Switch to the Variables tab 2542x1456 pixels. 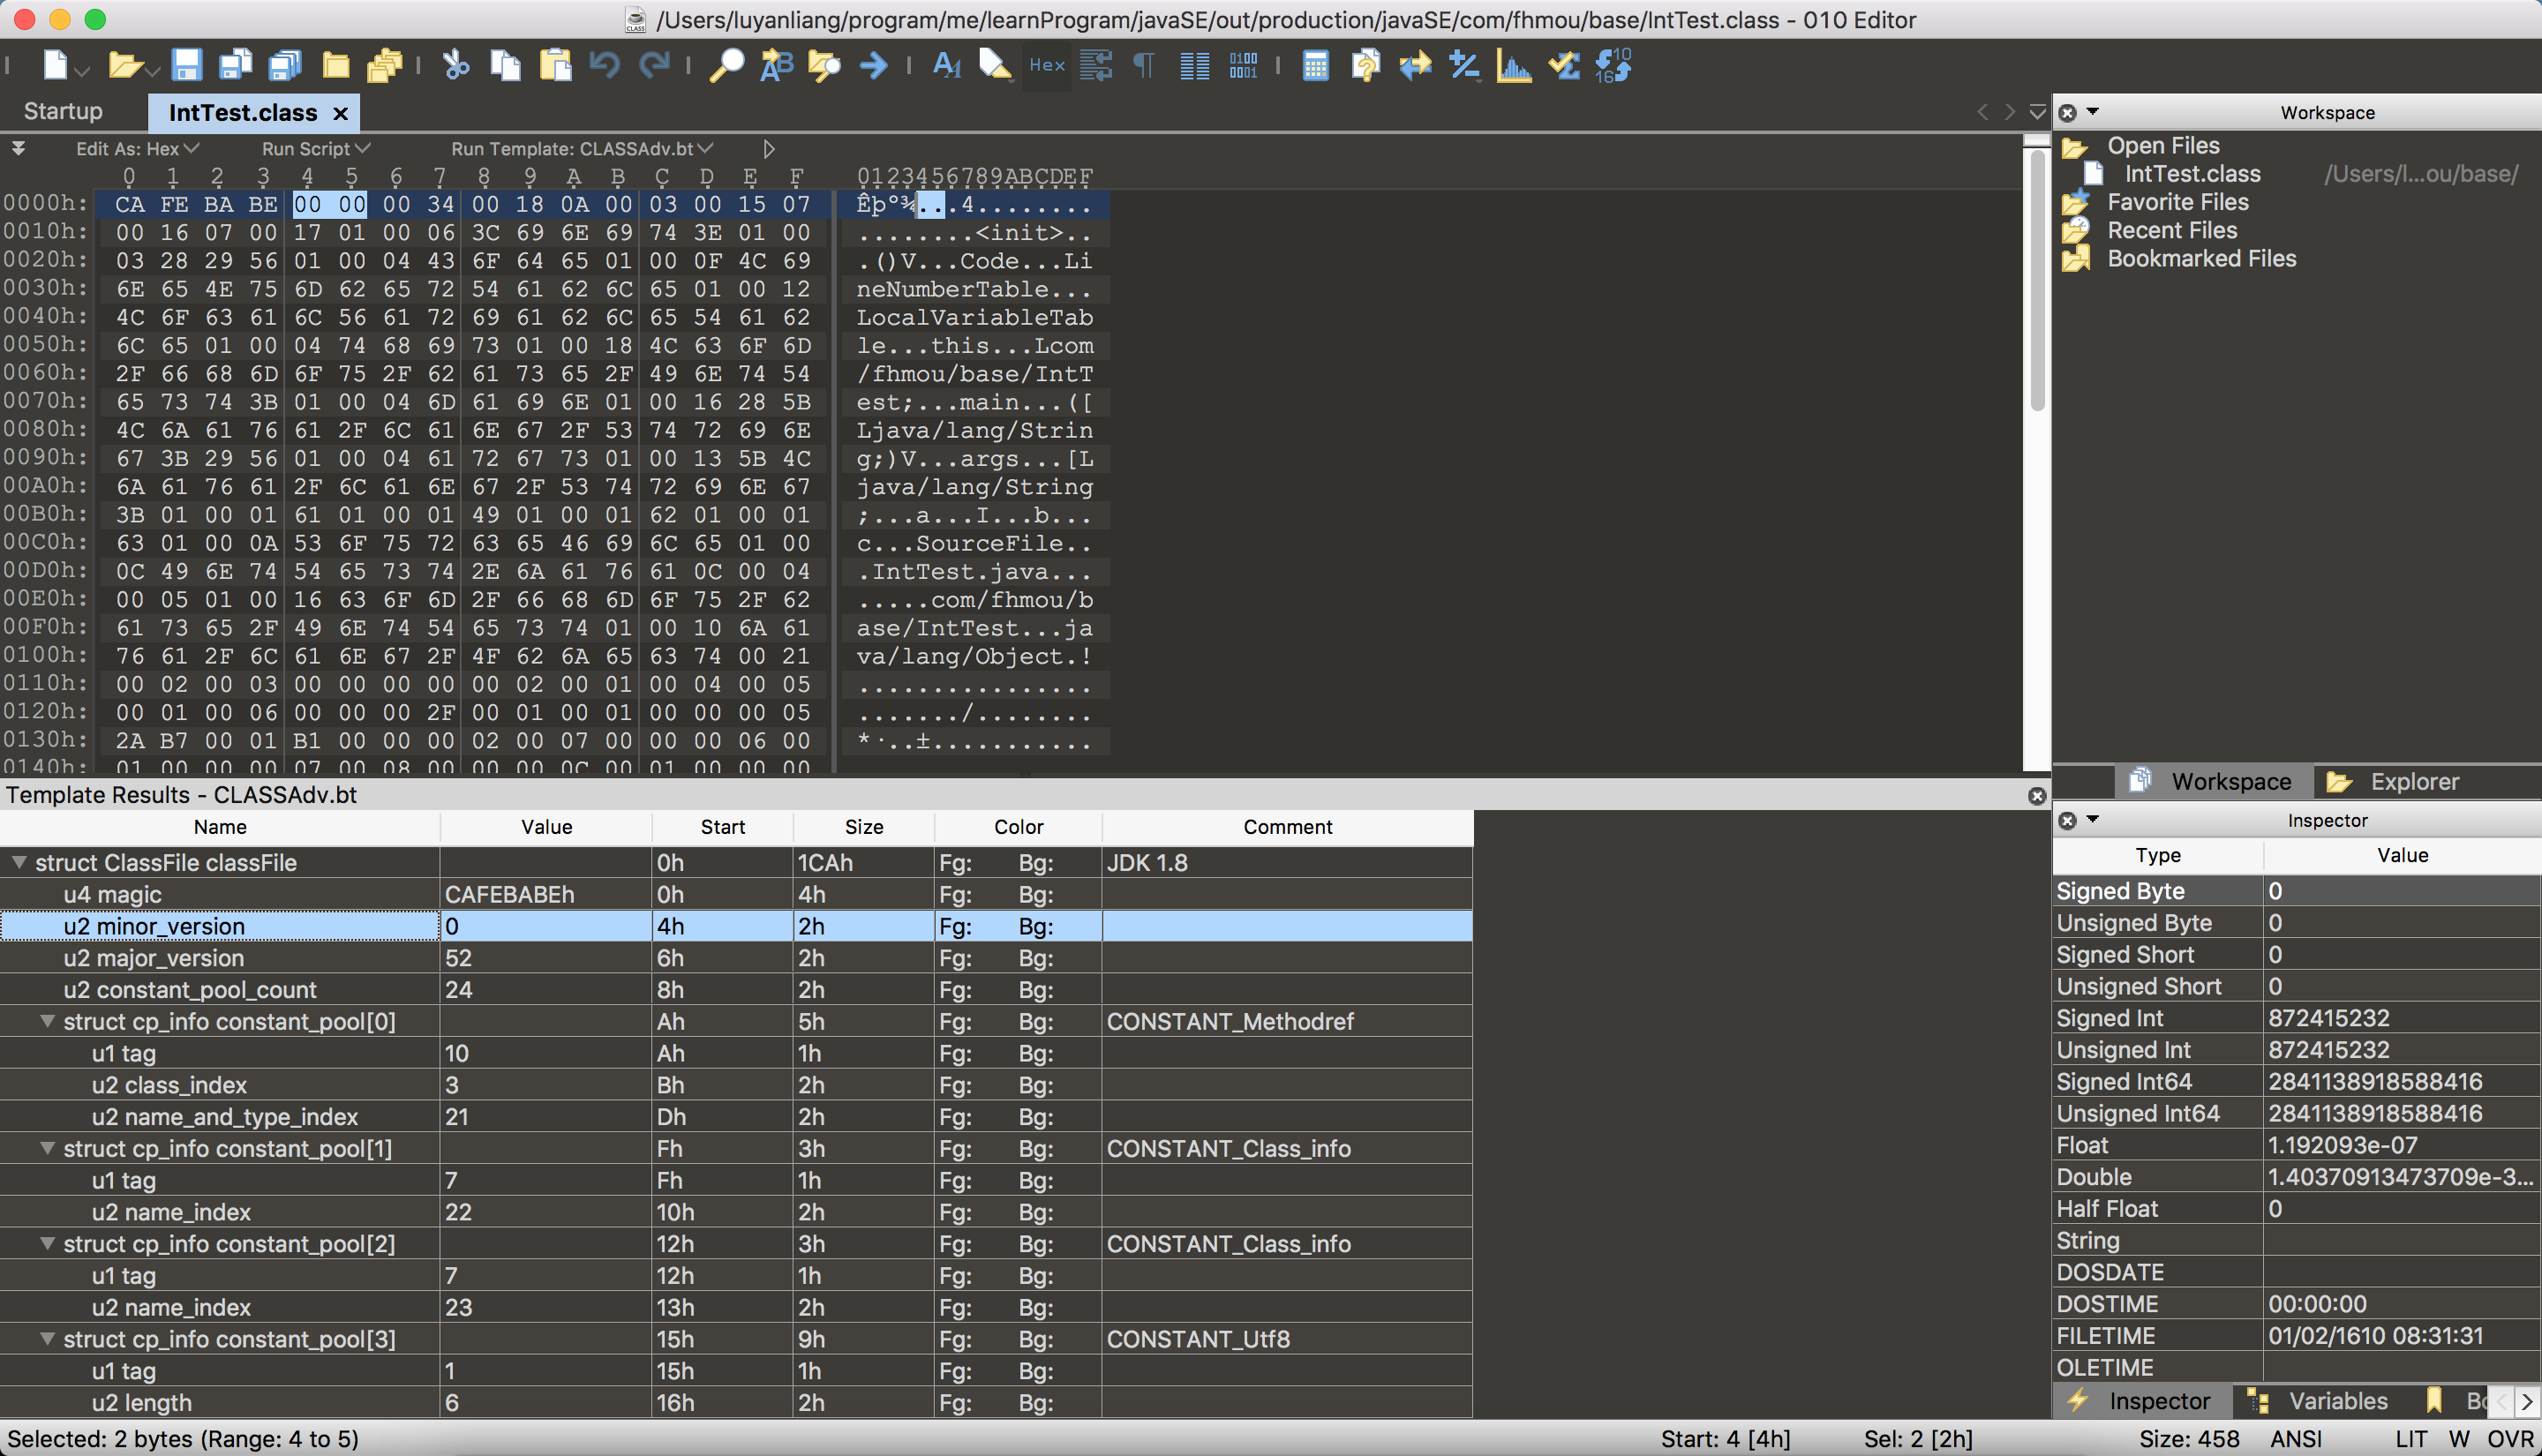(x=2317, y=1401)
